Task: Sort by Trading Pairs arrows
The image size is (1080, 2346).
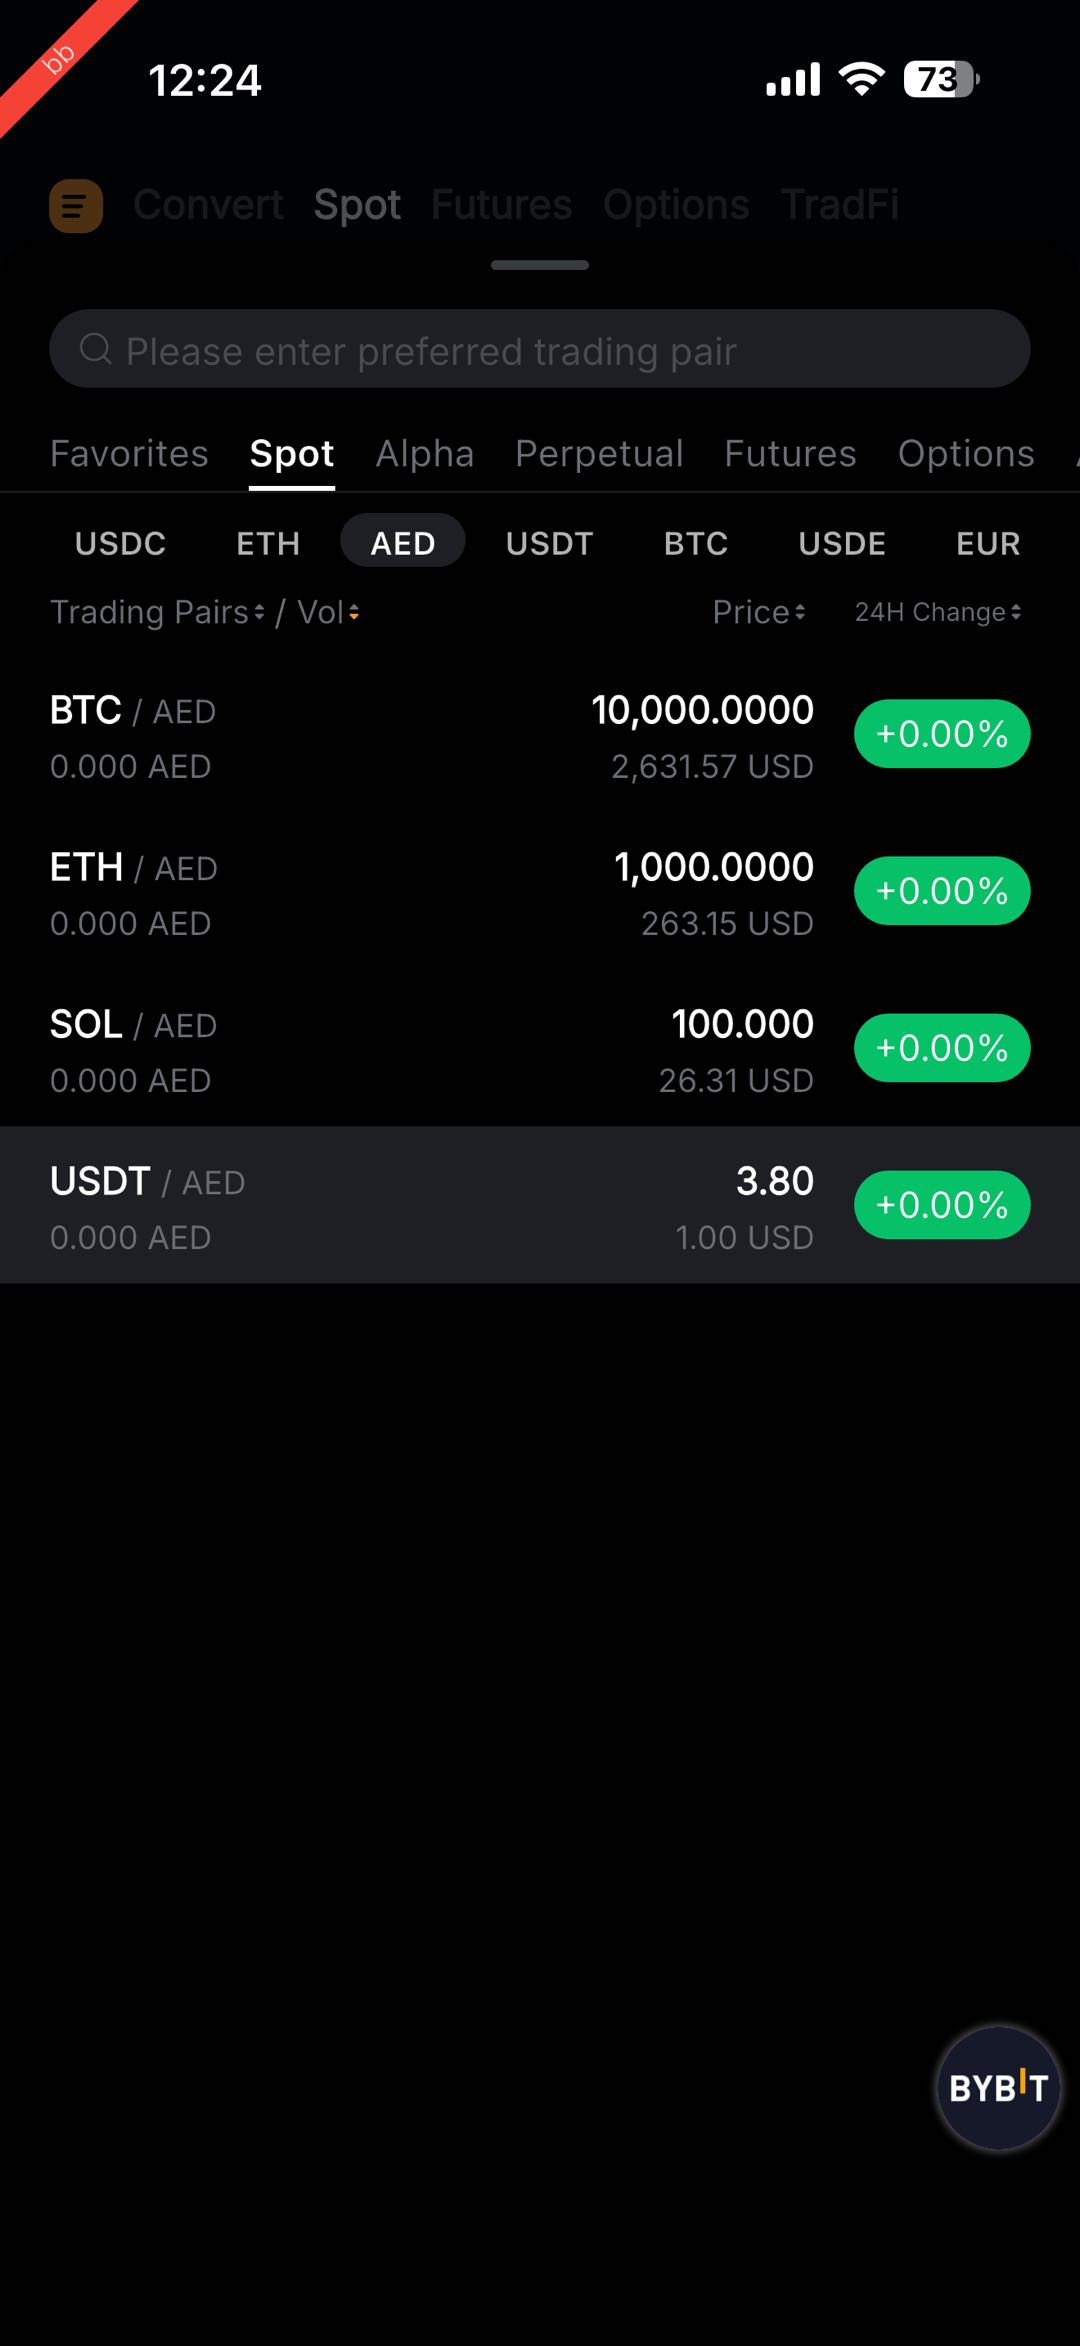Action: (259, 612)
